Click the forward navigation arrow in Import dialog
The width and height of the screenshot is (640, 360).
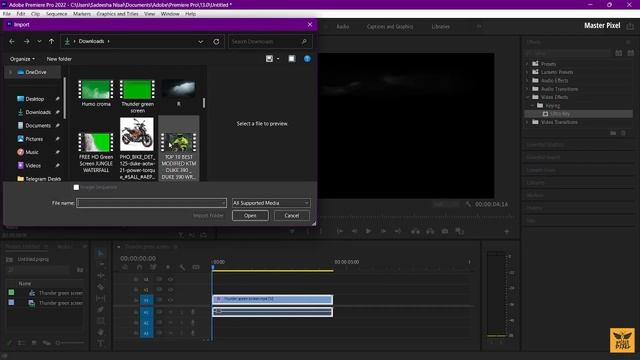(x=27, y=42)
